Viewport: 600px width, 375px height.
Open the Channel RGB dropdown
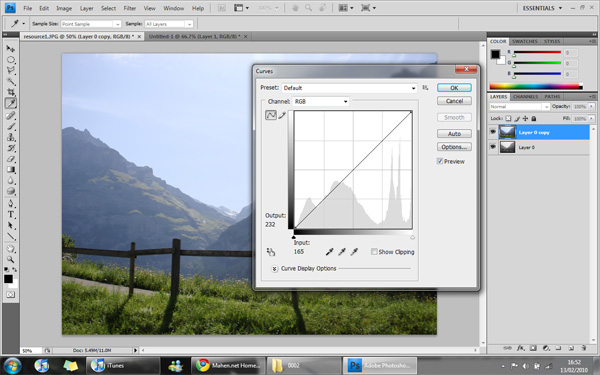(321, 101)
